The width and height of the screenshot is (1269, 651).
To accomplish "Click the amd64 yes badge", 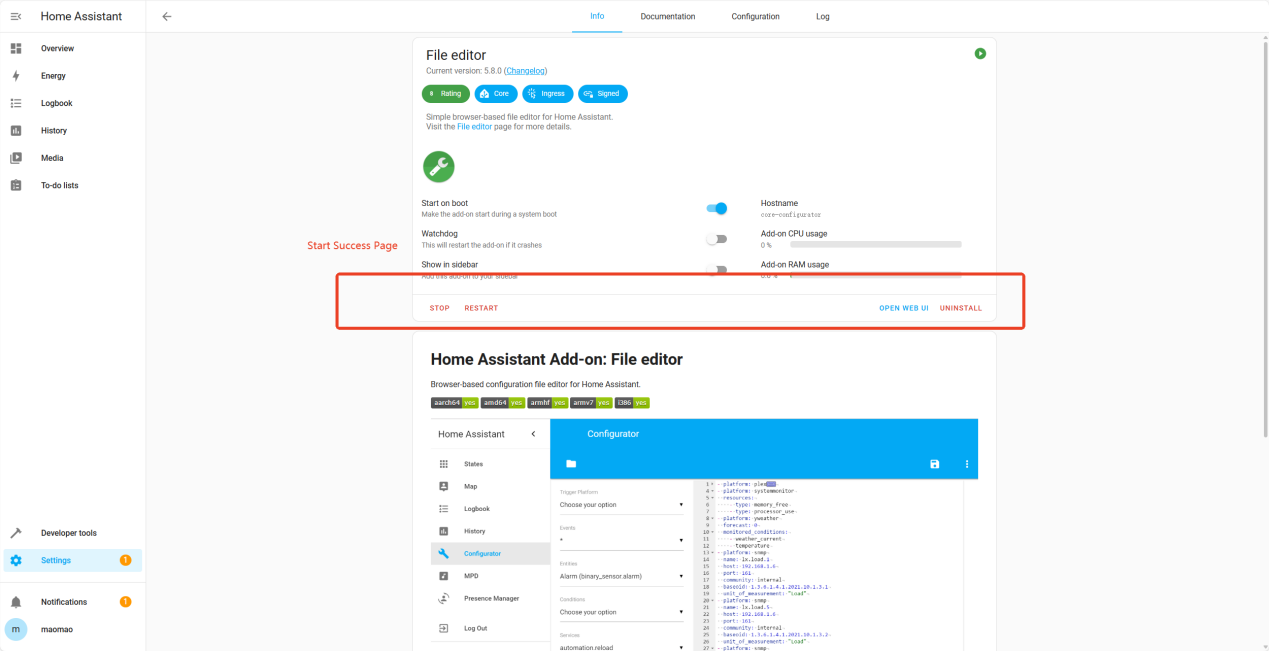I will point(503,403).
